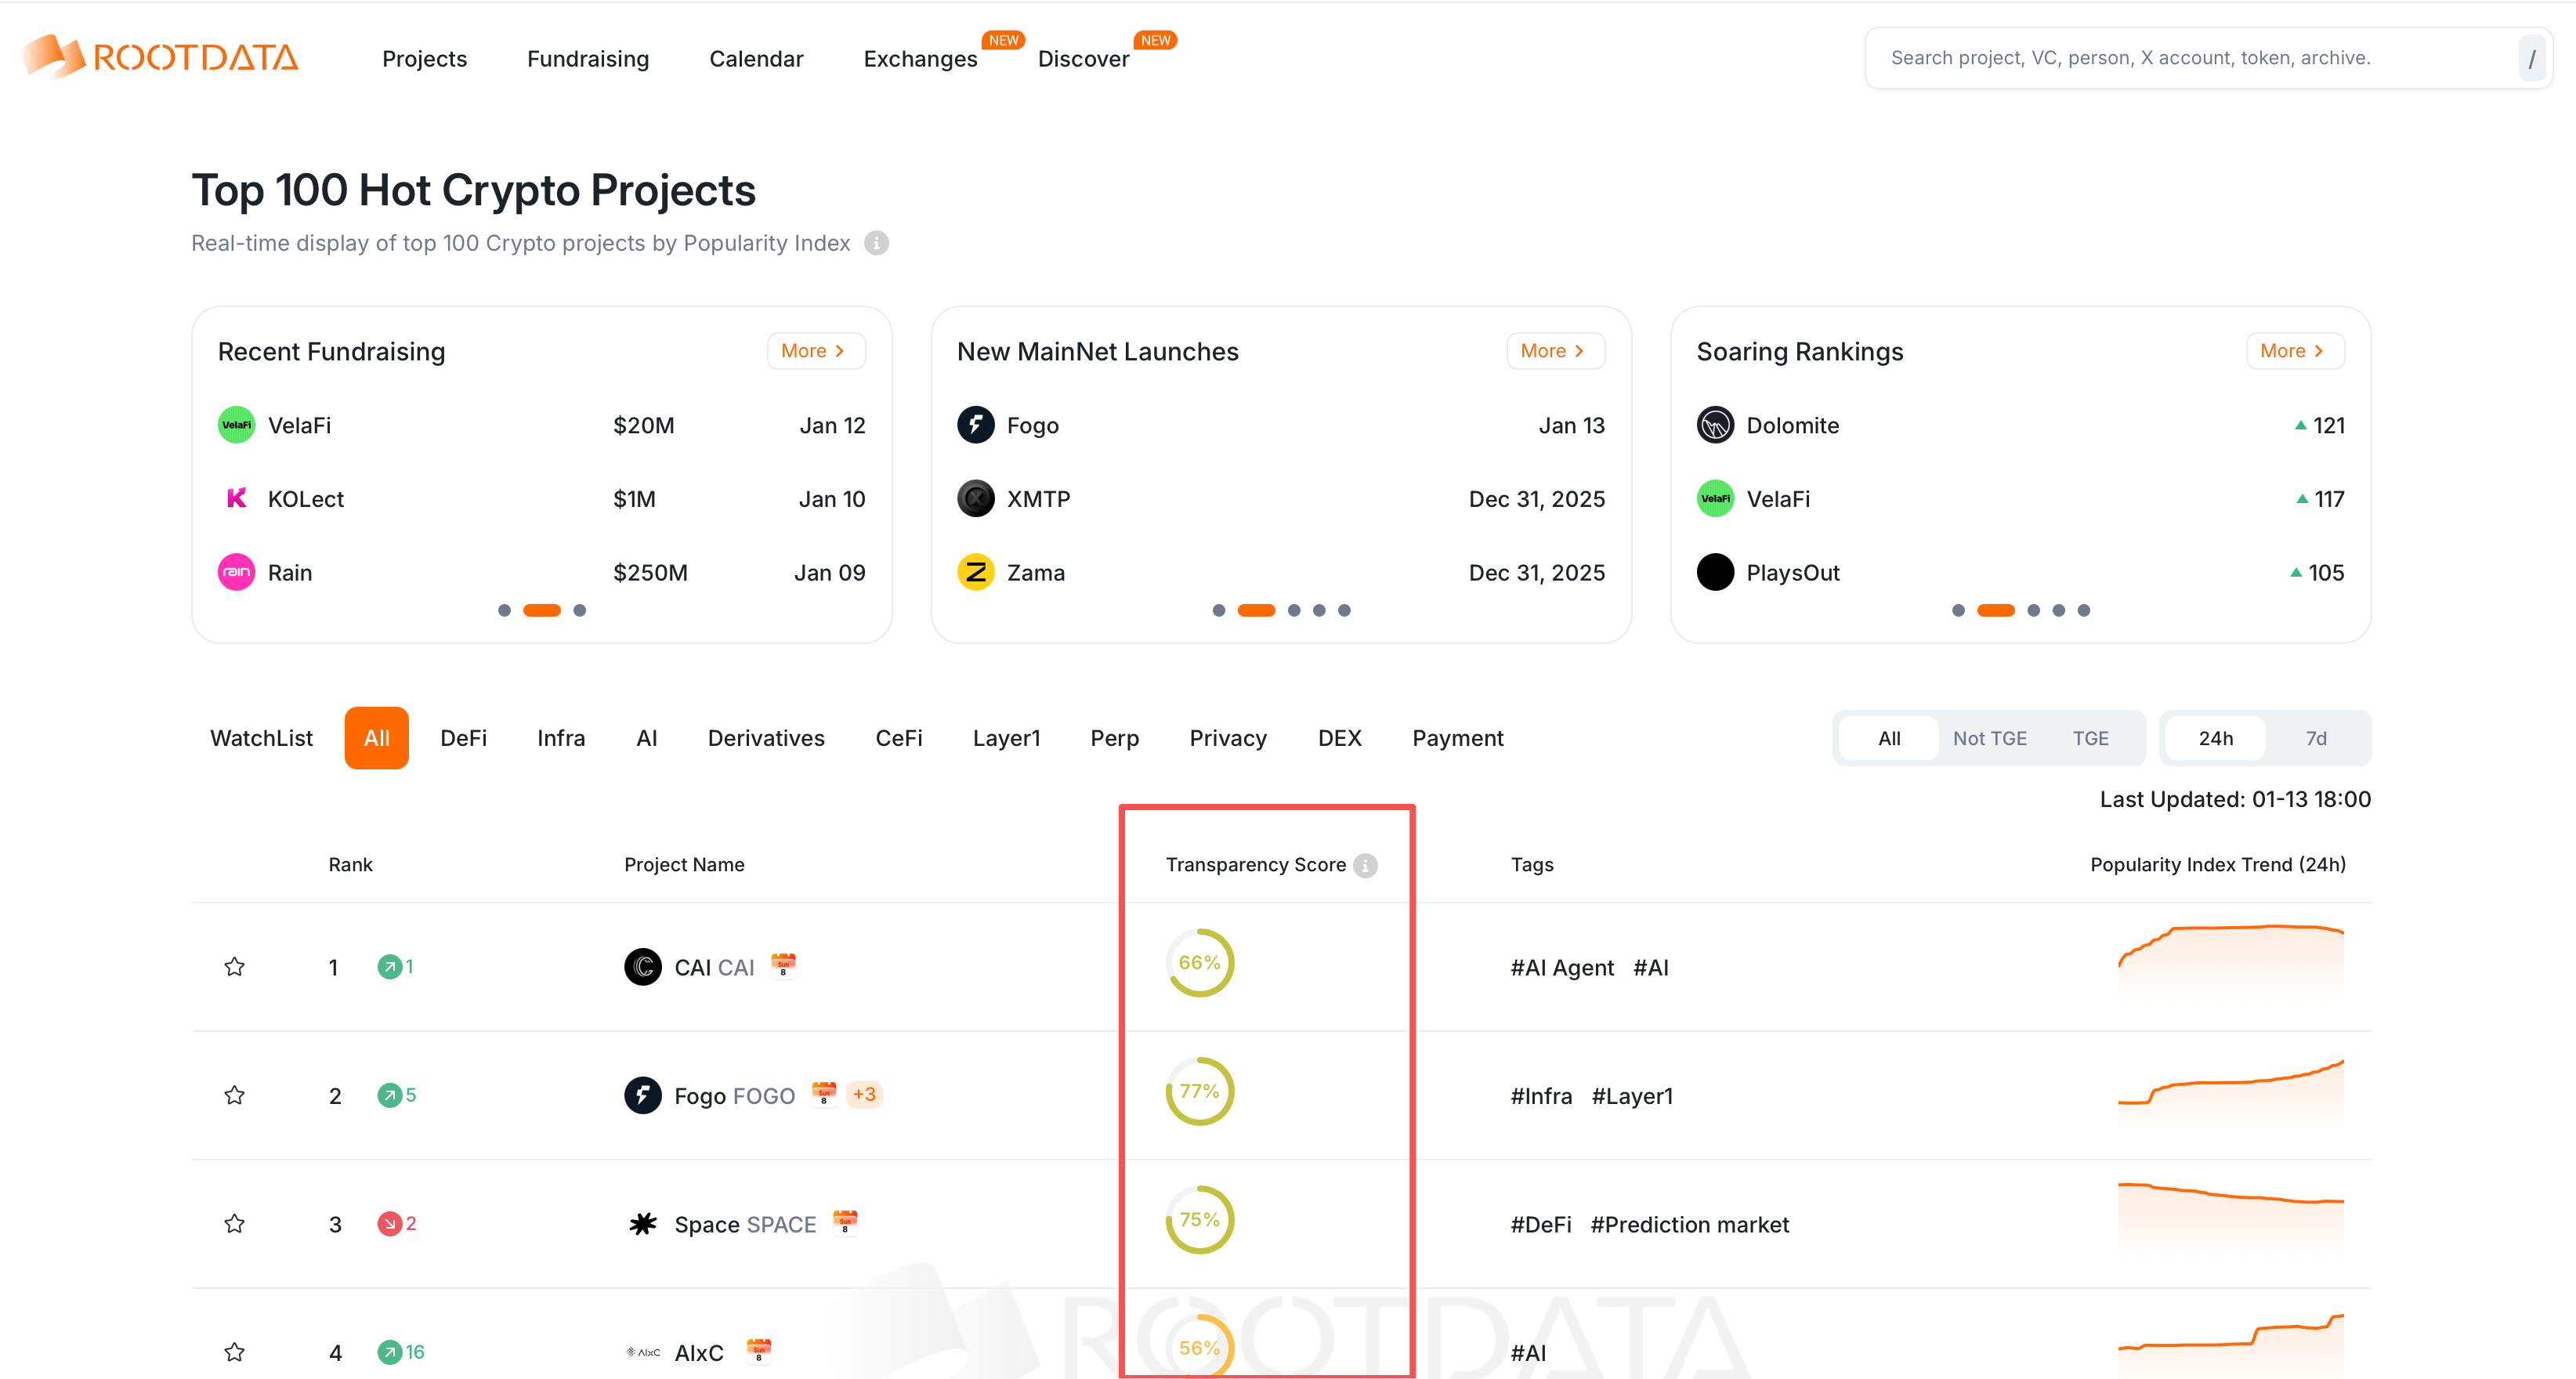Click the Rain project icon
Screen dimensions: 2576x1379
[x=236, y=573]
